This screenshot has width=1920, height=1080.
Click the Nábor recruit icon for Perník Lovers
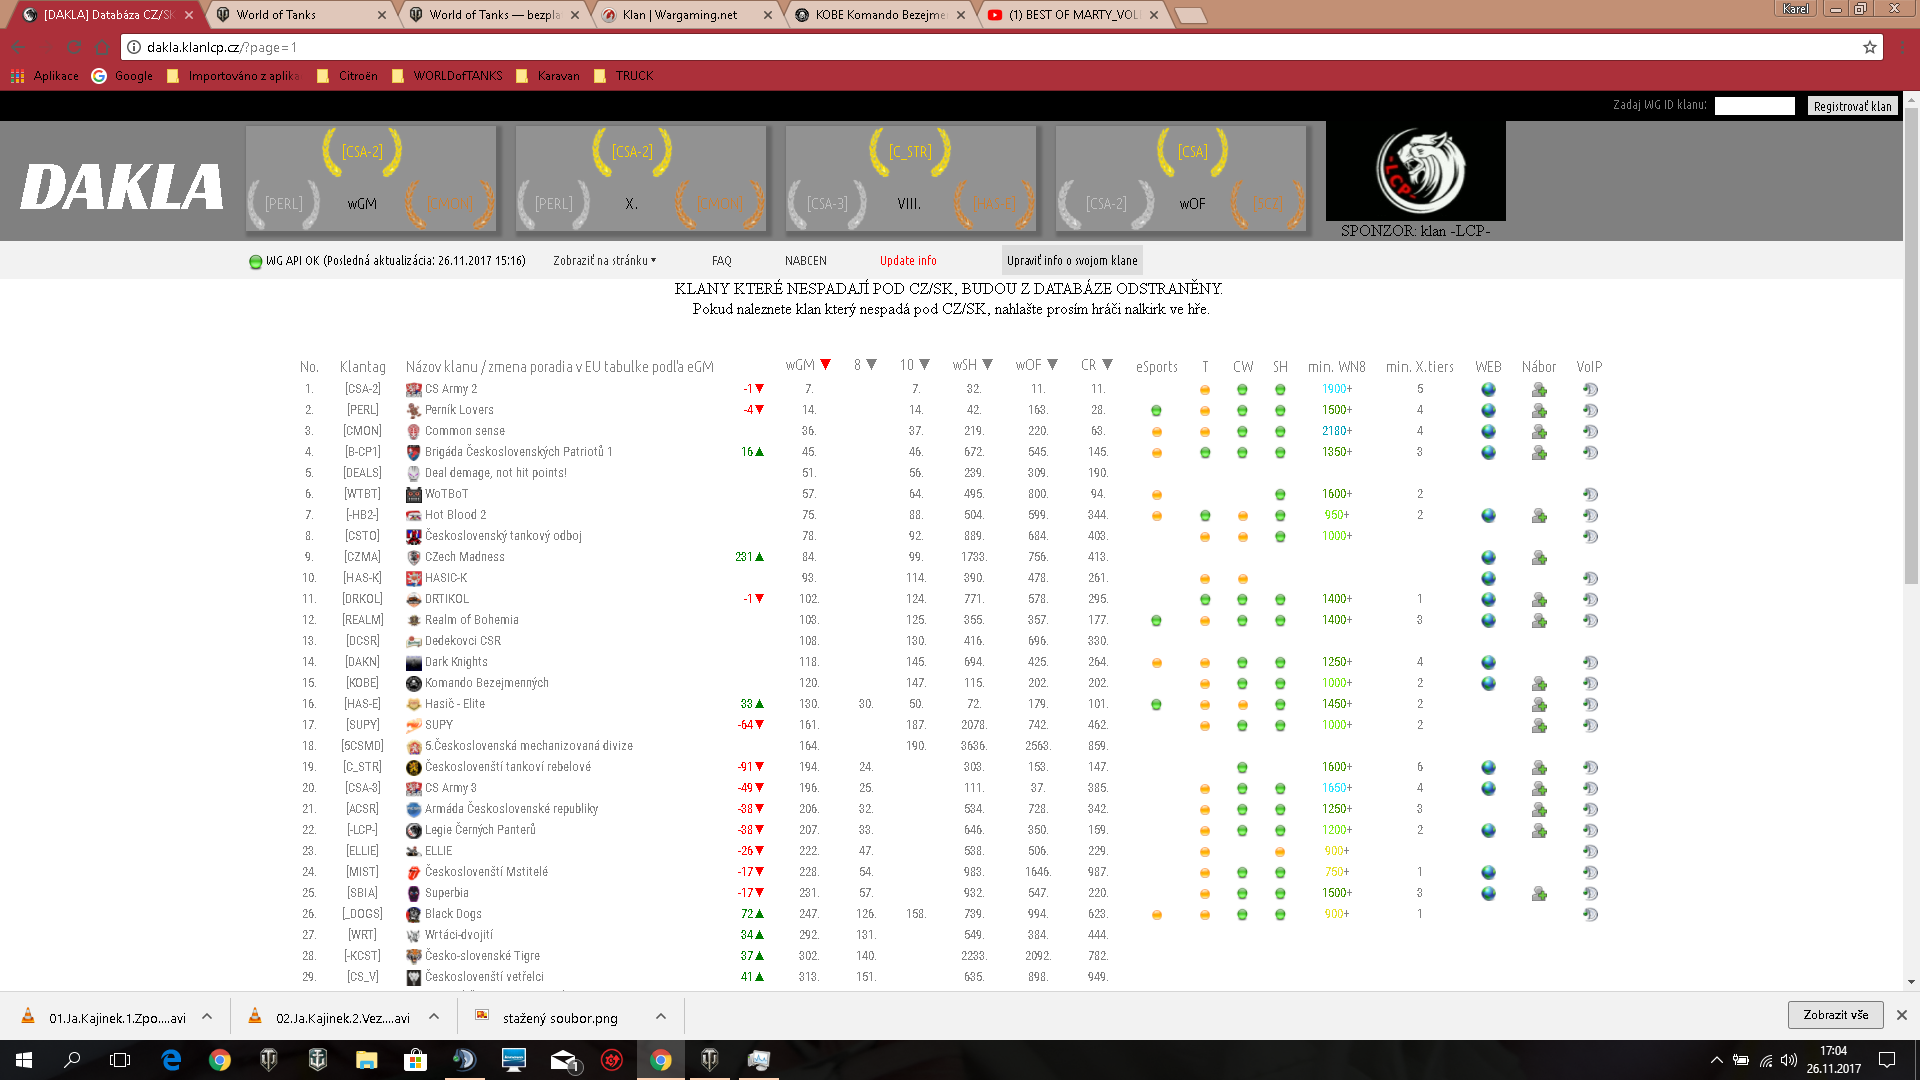1539,411
